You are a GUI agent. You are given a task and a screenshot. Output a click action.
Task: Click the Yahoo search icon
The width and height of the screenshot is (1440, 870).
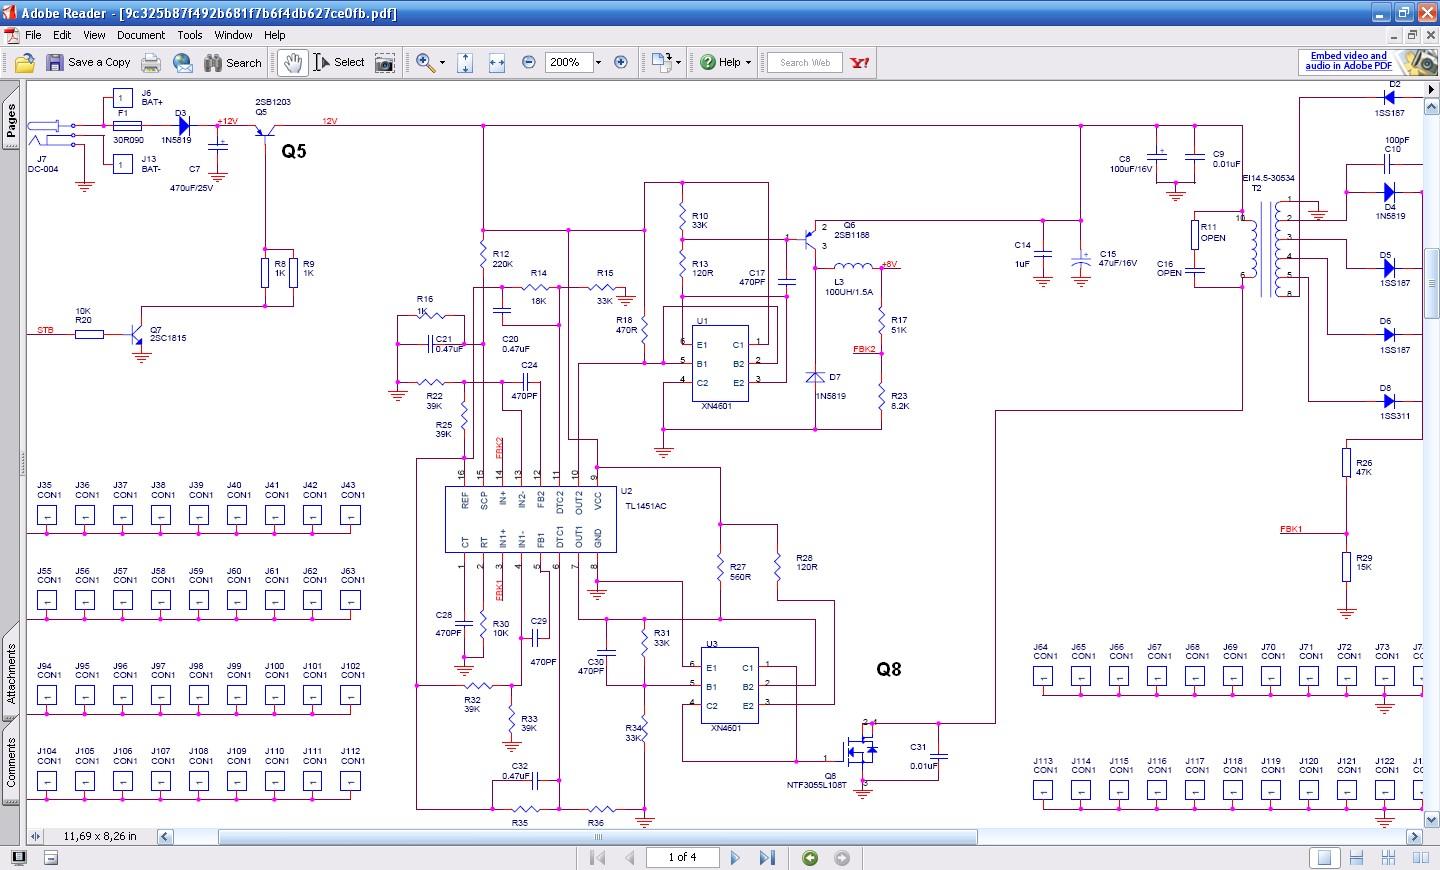click(x=859, y=63)
